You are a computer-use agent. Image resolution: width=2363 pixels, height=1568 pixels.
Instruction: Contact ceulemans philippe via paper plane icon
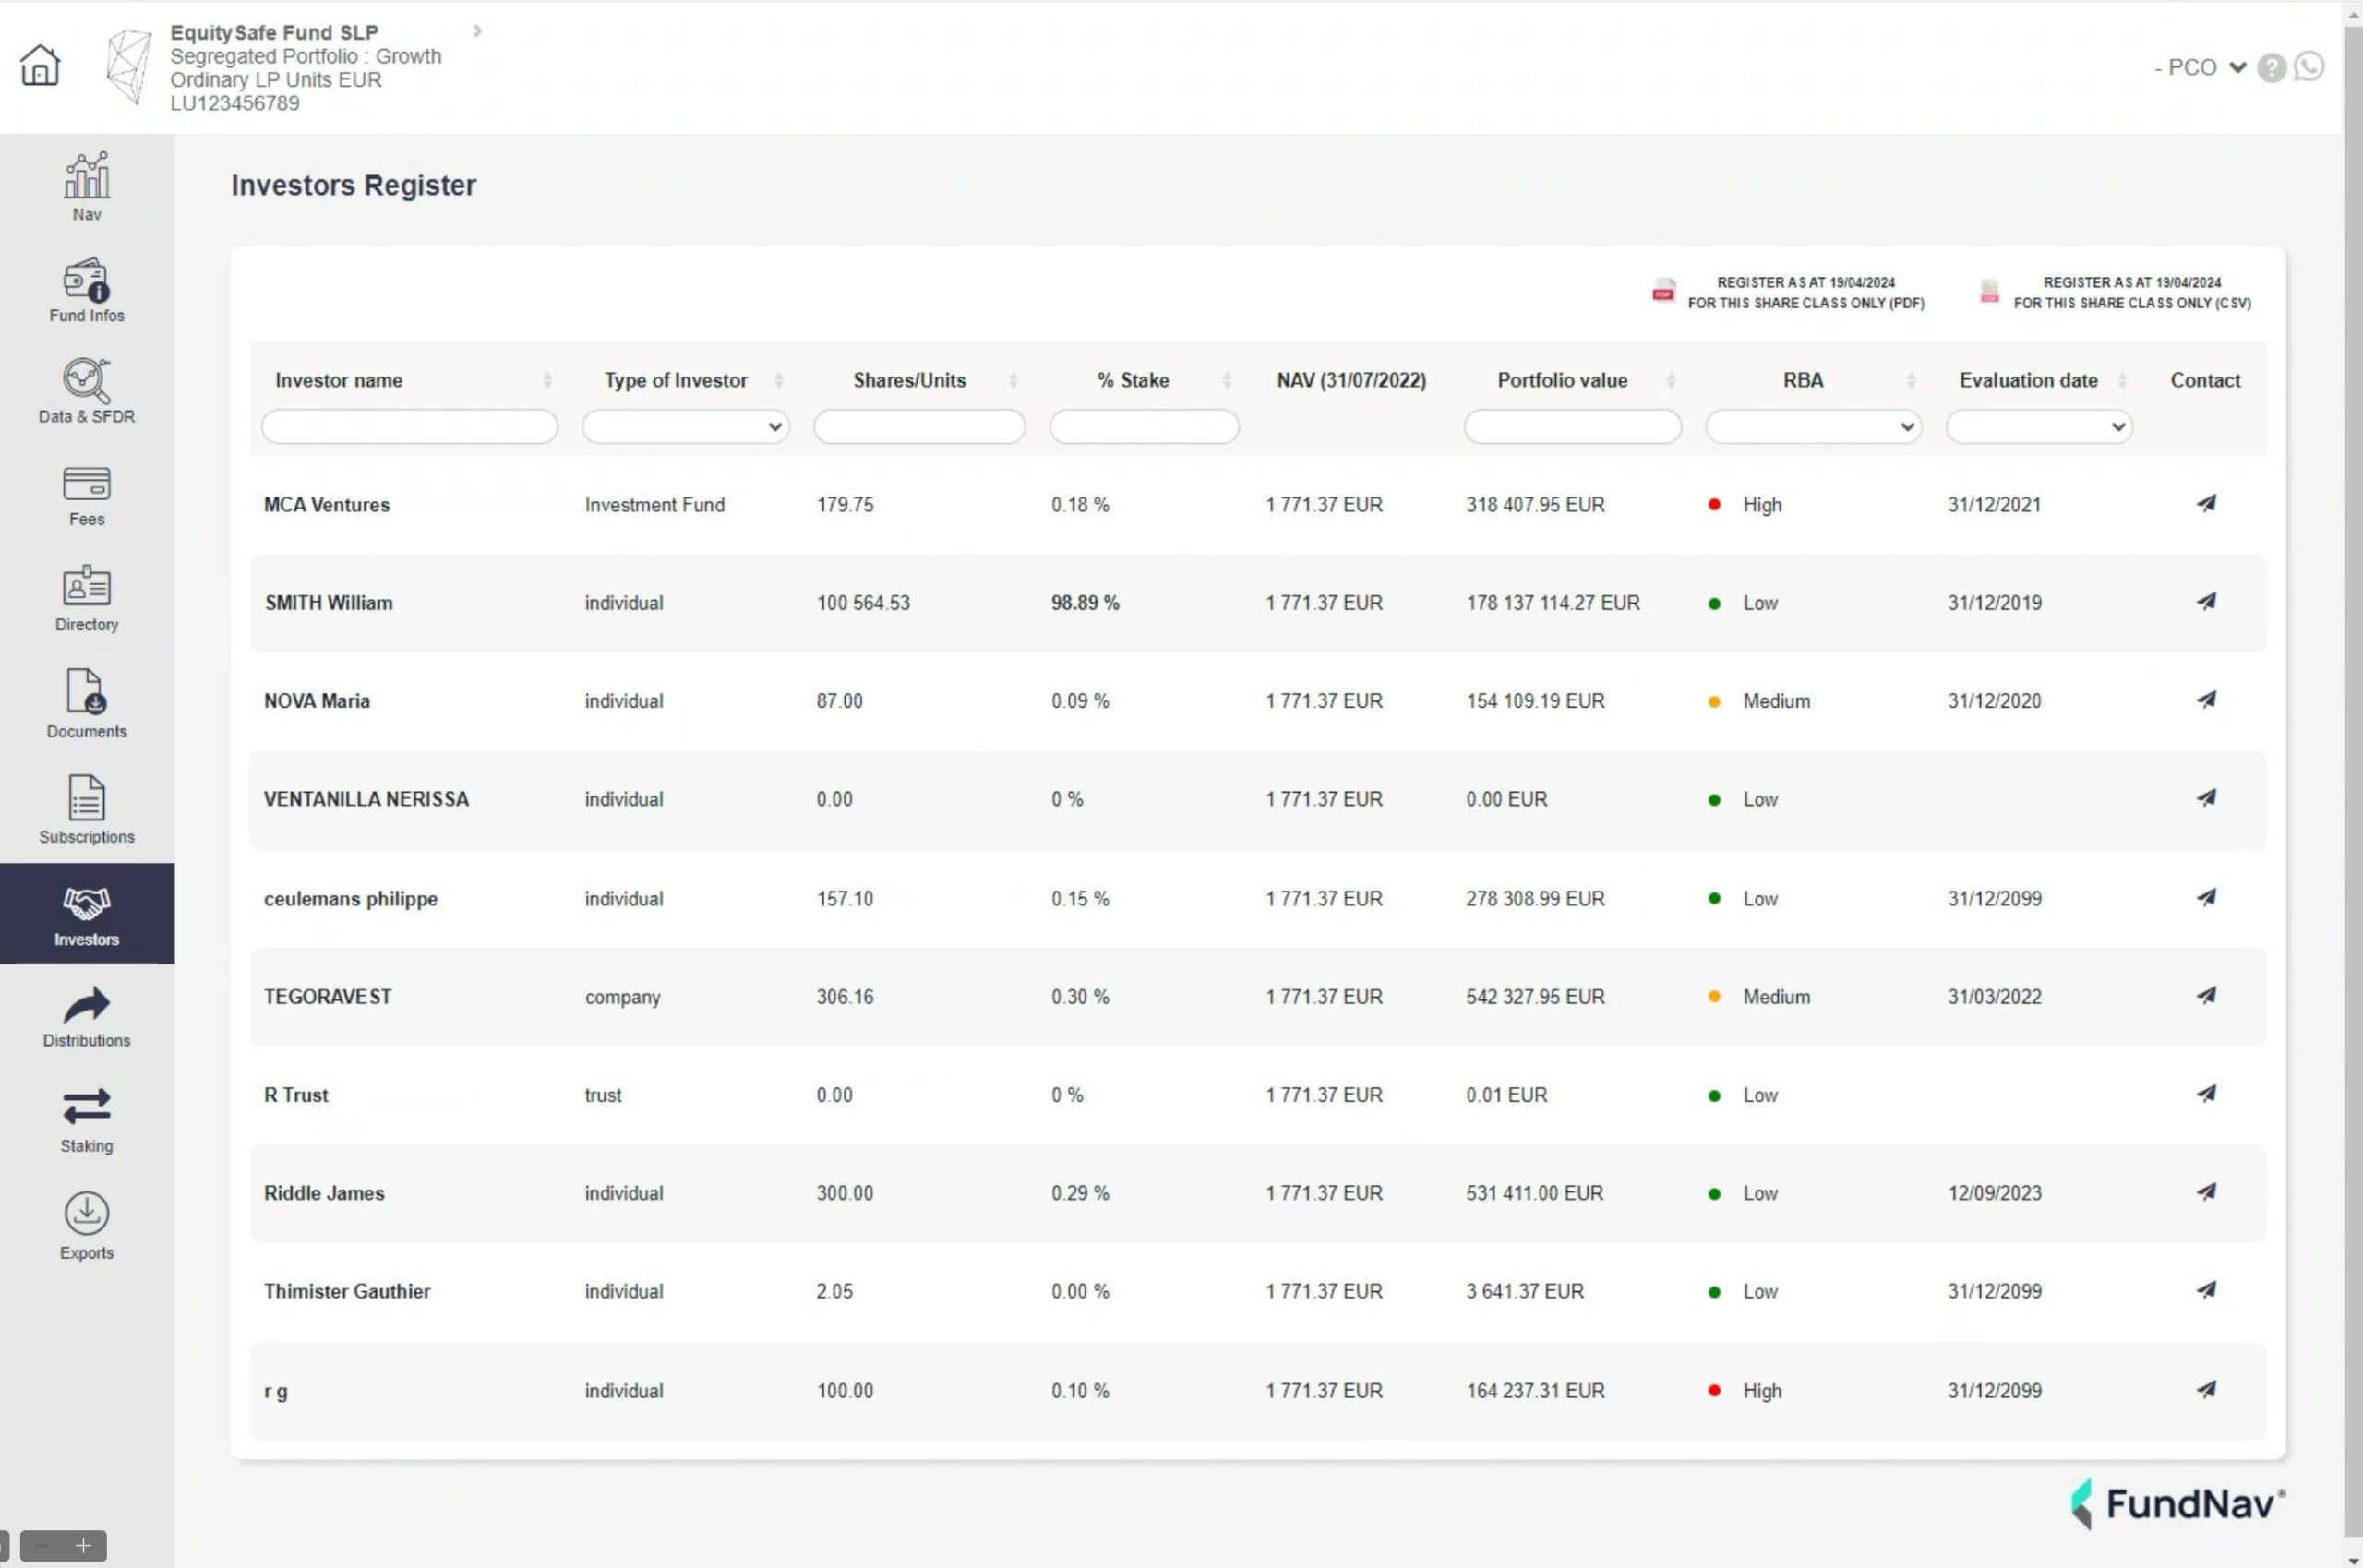[2206, 897]
